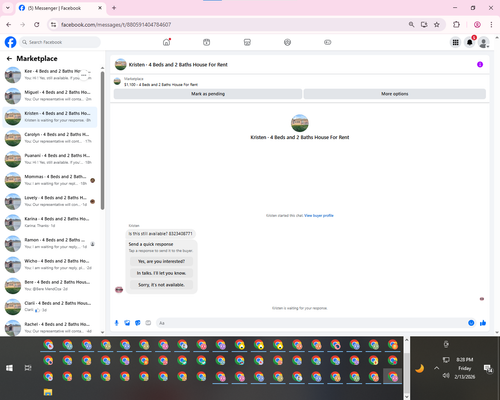Viewport: 500px width, 400px height.
Task: Open the Mommas conversation
Action: 50,180
